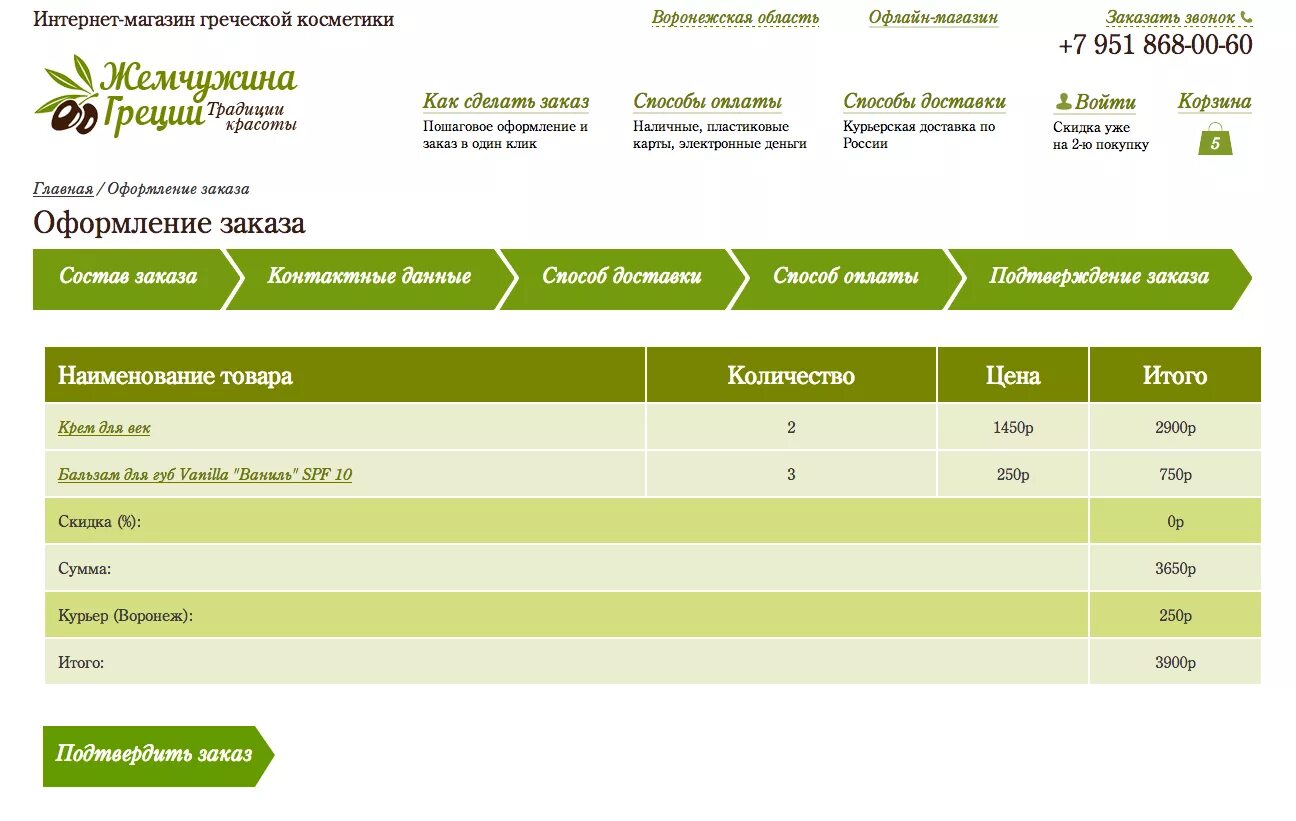
Task: Click the Жемчужина Греции olive logo
Action: click(165, 96)
